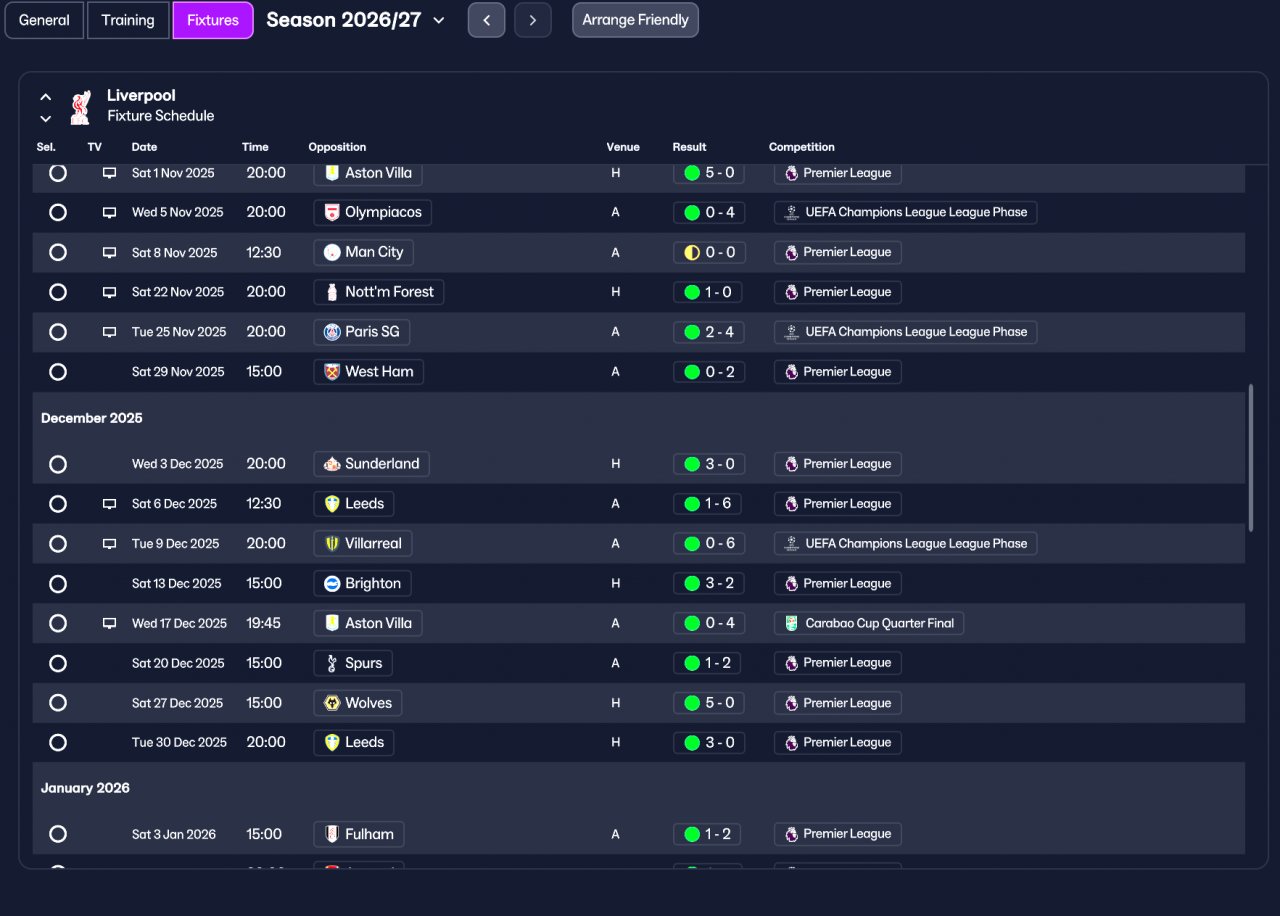The width and height of the screenshot is (1280, 916).
Task: Click the Spurs club badge
Action: pyautogui.click(x=332, y=663)
